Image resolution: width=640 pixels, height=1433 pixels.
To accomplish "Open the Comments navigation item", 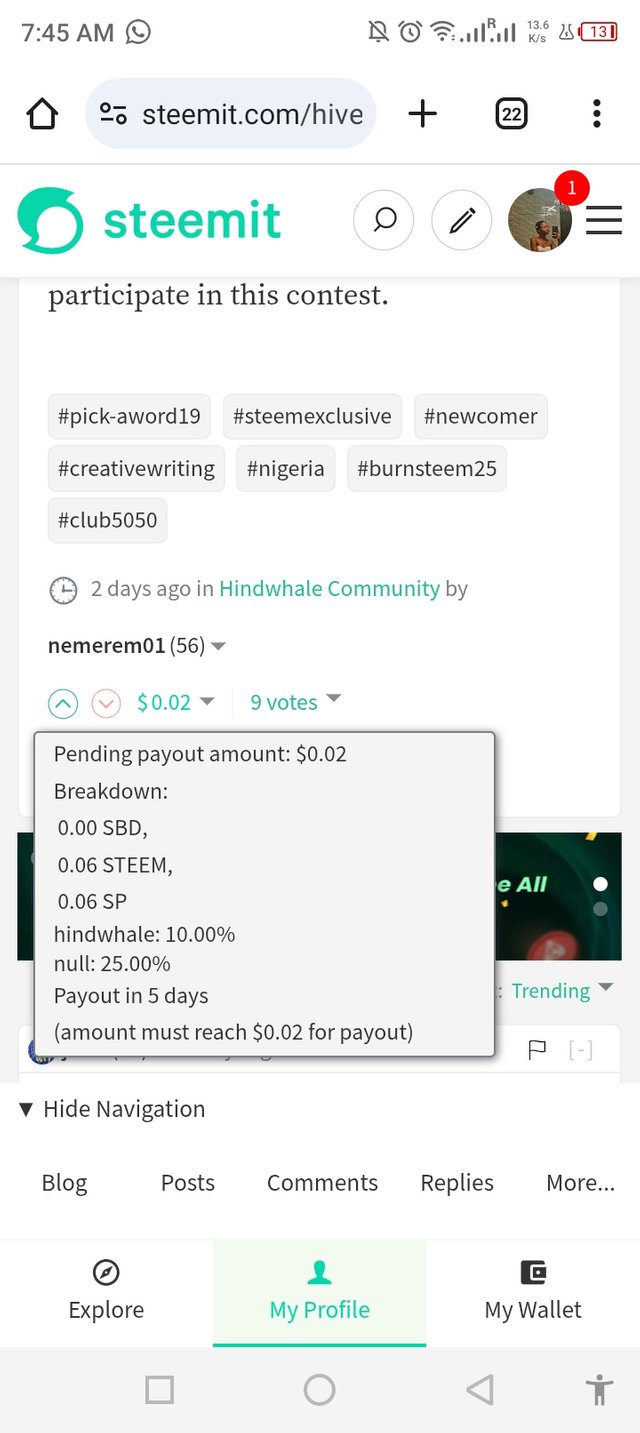I will tap(322, 1183).
